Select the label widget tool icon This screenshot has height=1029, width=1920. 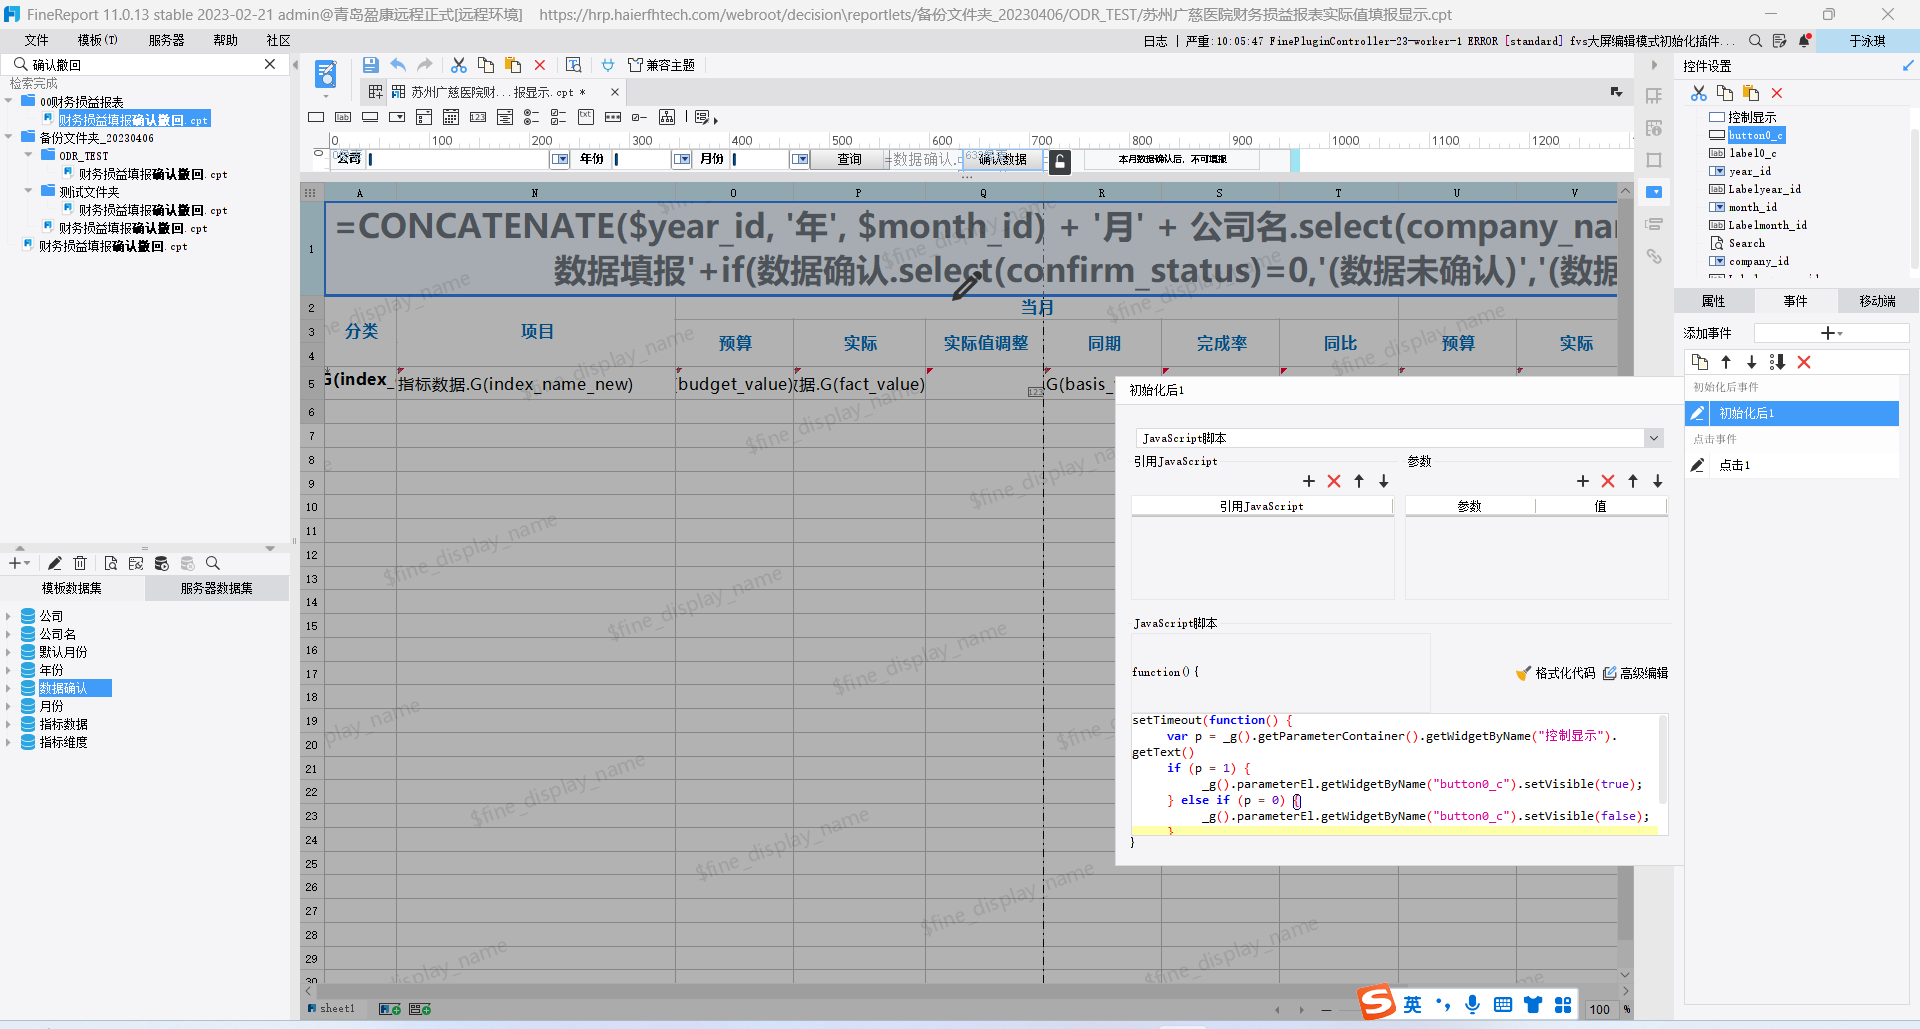[343, 117]
